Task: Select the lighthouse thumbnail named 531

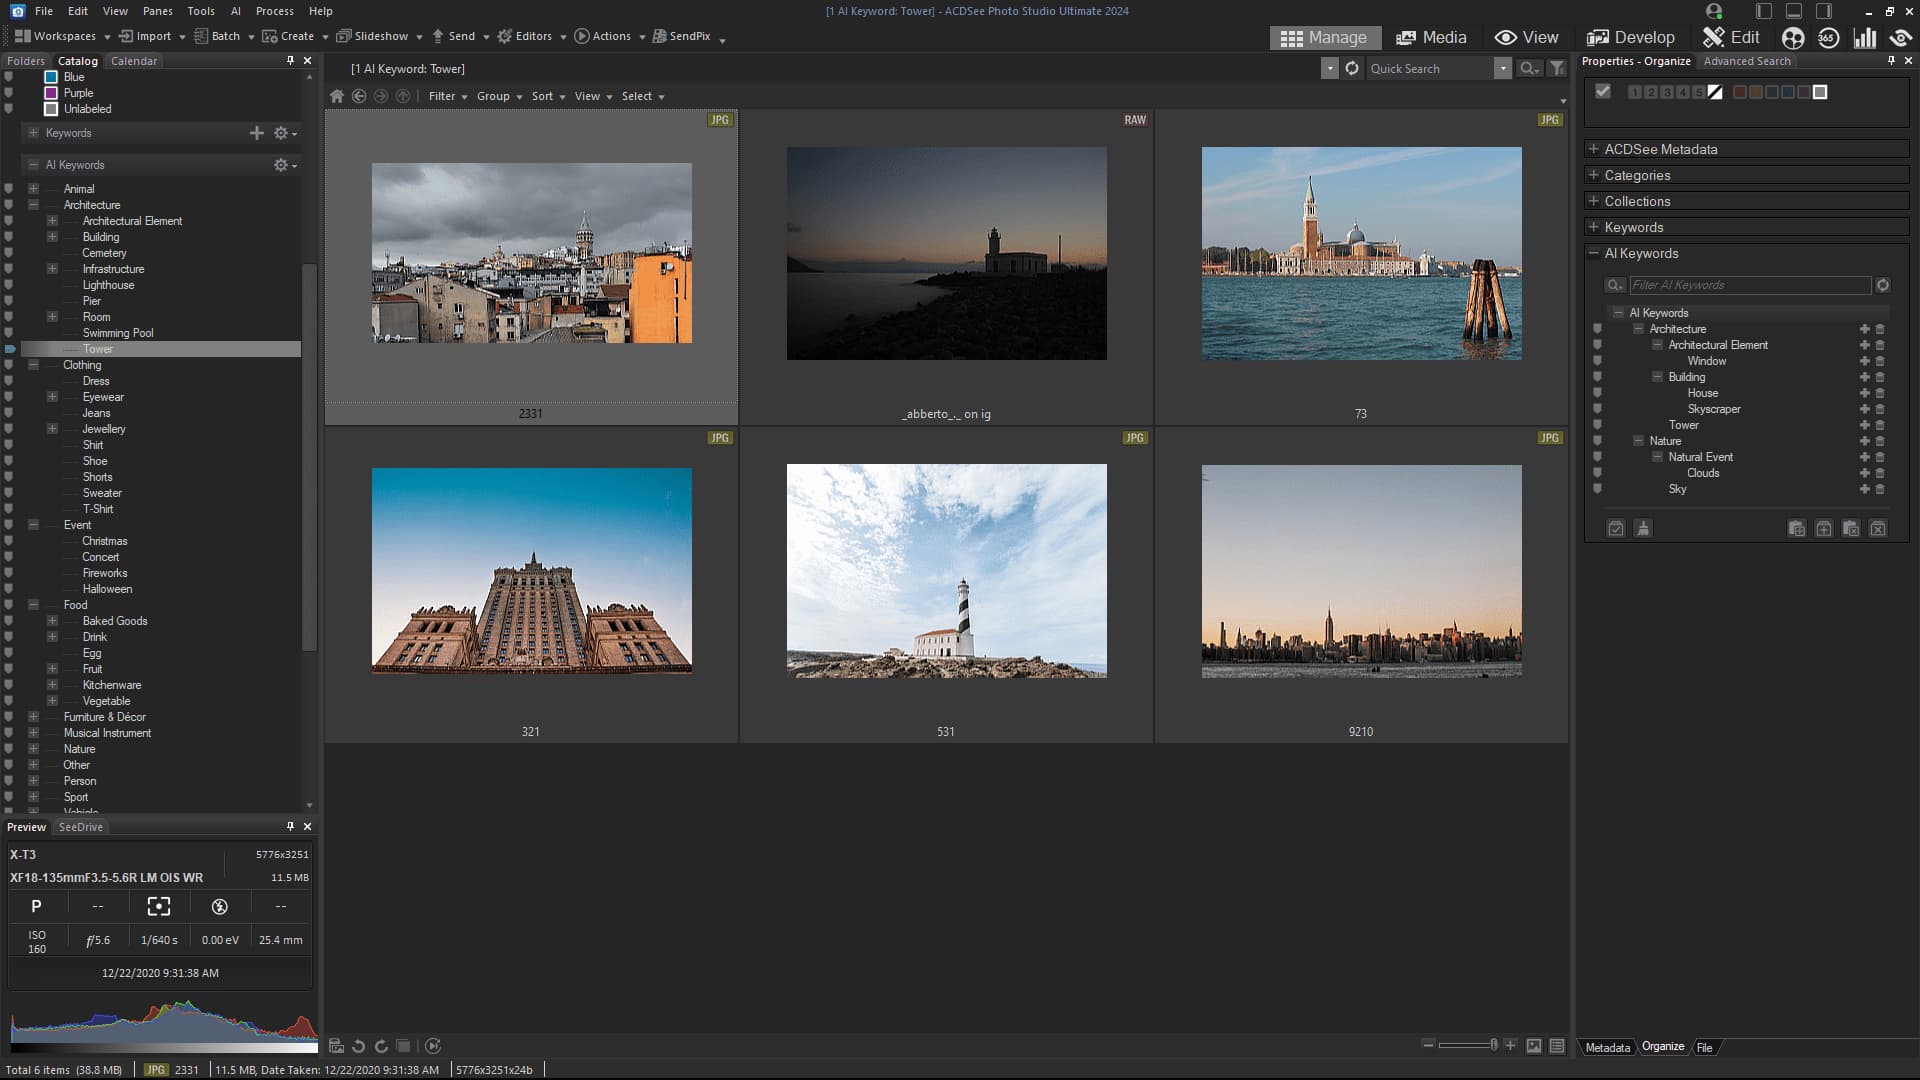Action: click(x=946, y=571)
